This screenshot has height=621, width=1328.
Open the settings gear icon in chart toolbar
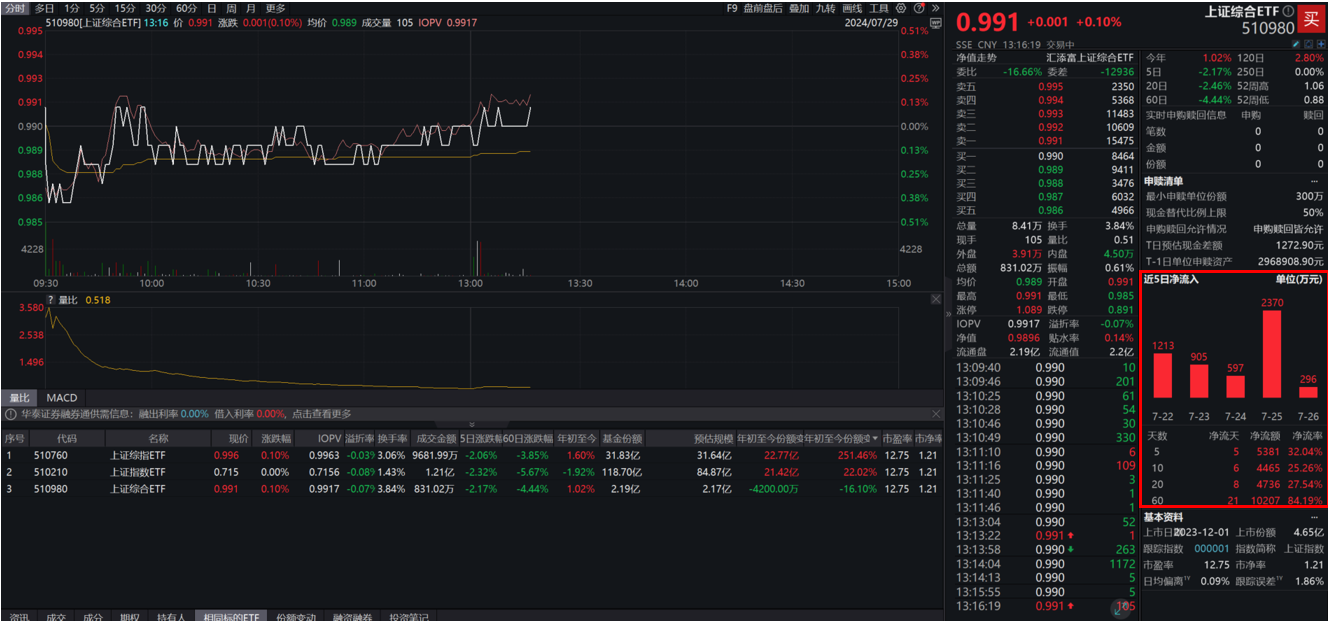tap(900, 8)
